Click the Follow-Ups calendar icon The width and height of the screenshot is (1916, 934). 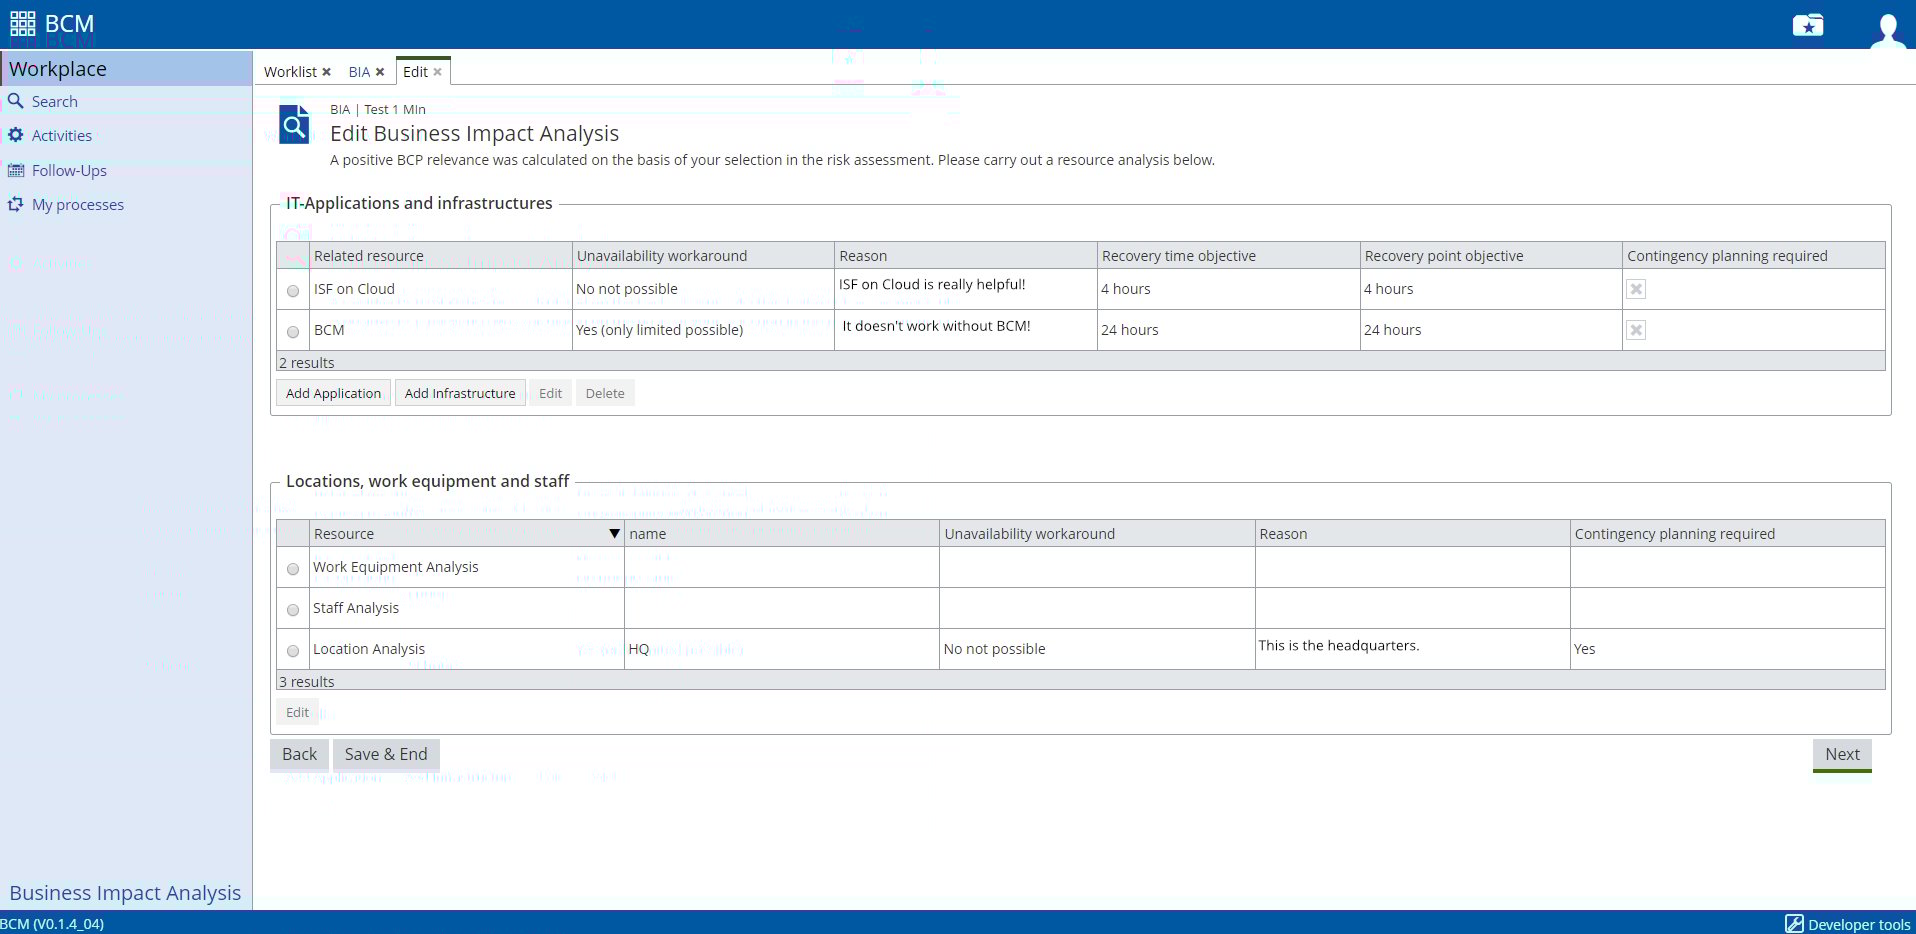point(16,170)
